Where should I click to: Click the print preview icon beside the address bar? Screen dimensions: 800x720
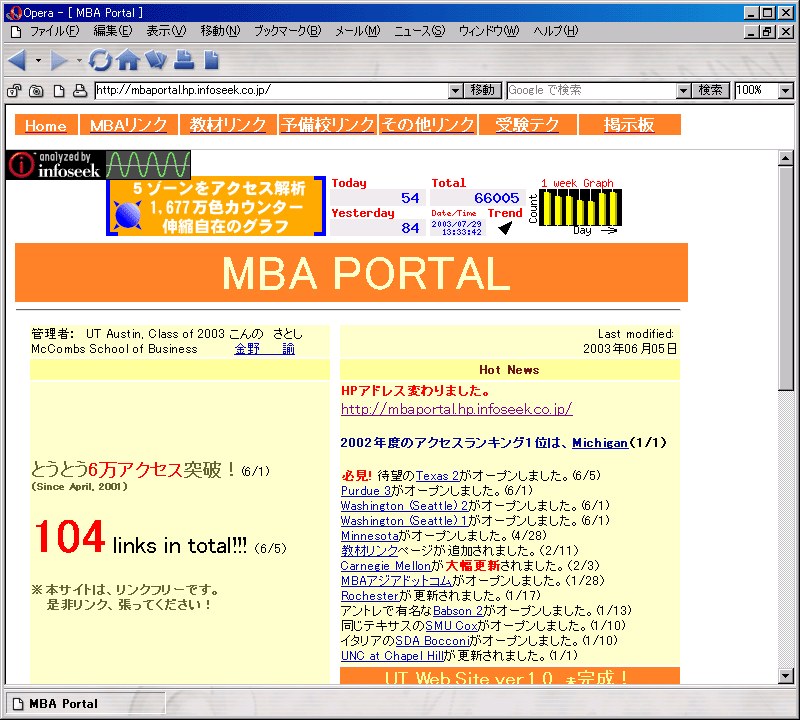click(x=80, y=91)
